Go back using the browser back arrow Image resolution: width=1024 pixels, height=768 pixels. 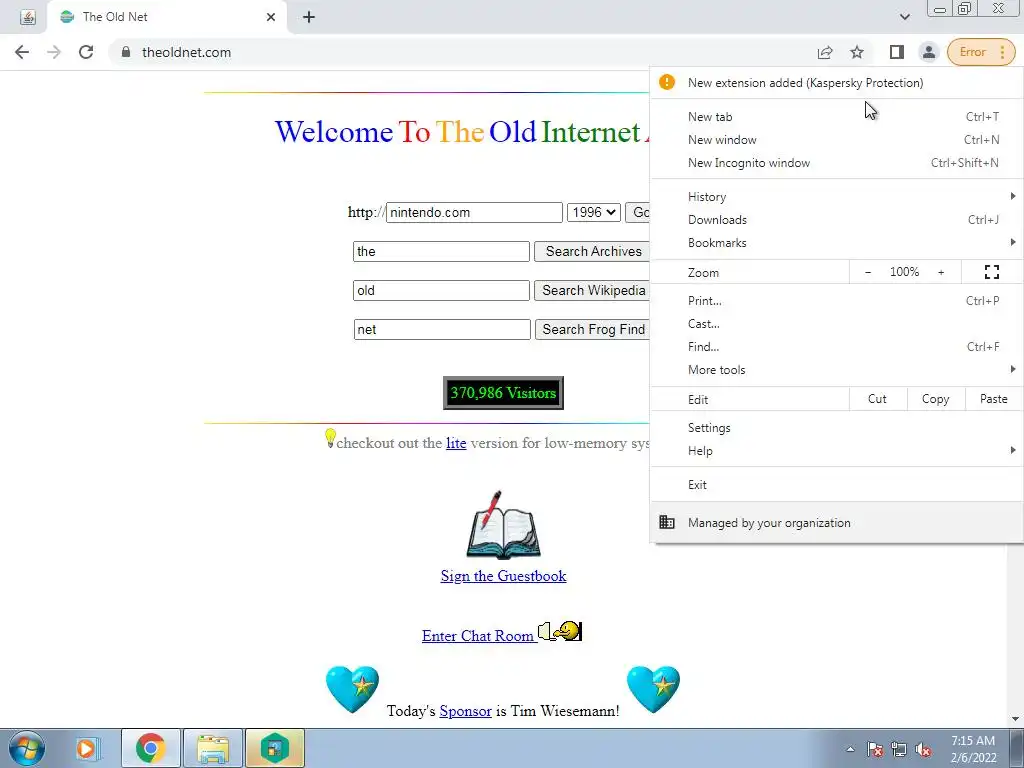pos(22,52)
